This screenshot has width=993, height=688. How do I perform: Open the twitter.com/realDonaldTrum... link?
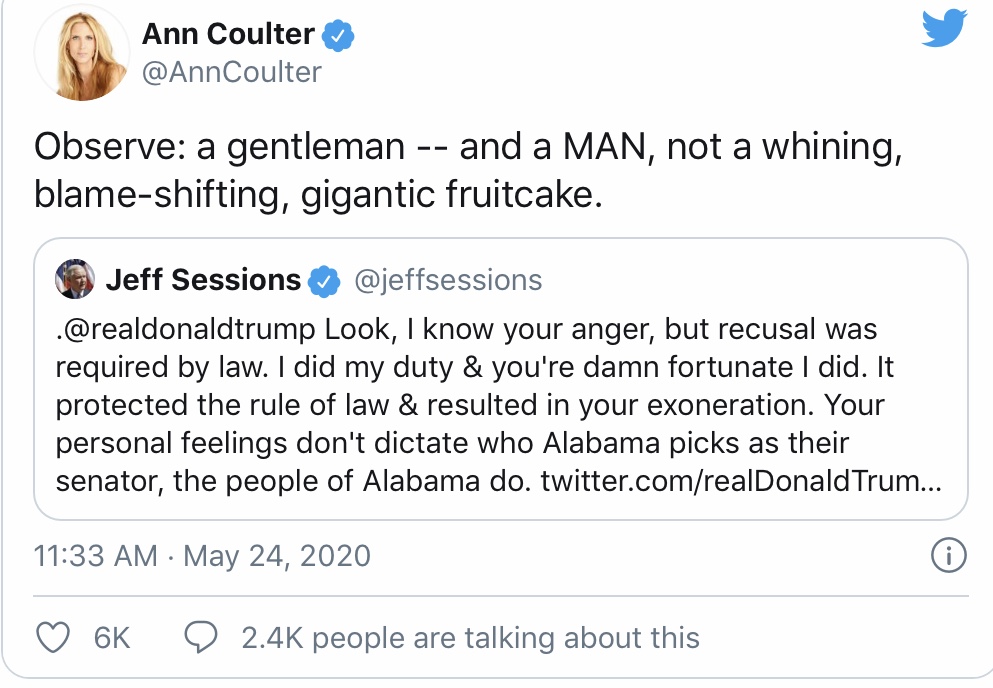(740, 481)
